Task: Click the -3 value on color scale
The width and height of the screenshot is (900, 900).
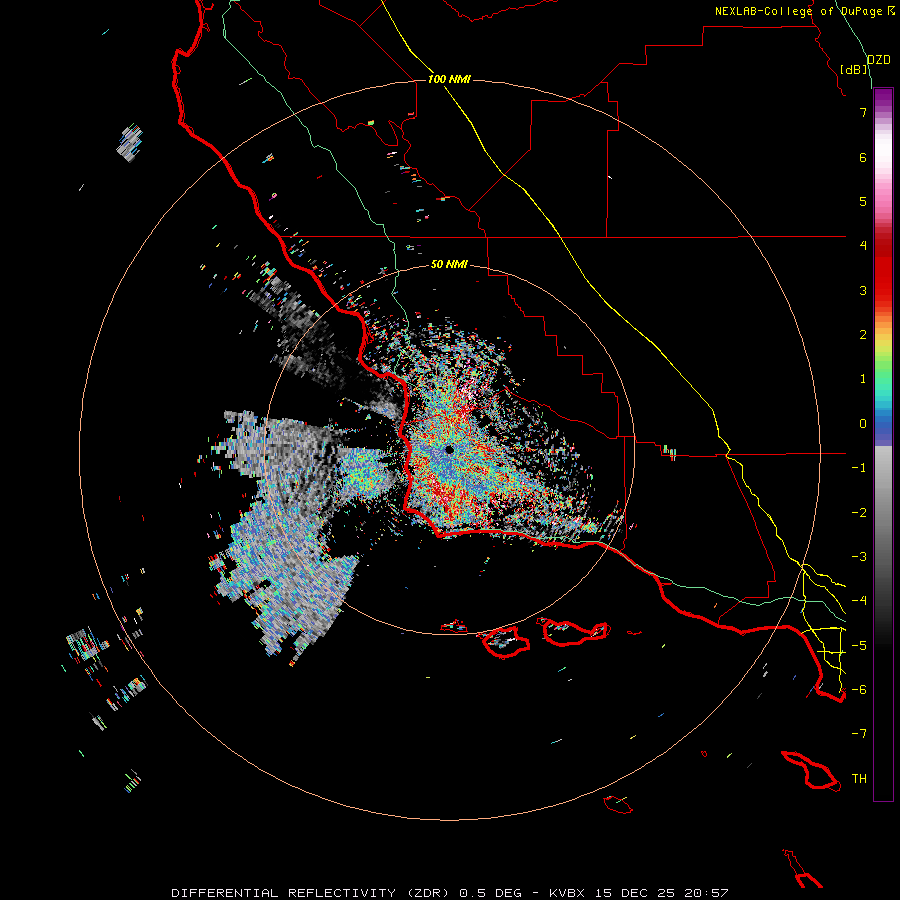Action: tap(859, 556)
